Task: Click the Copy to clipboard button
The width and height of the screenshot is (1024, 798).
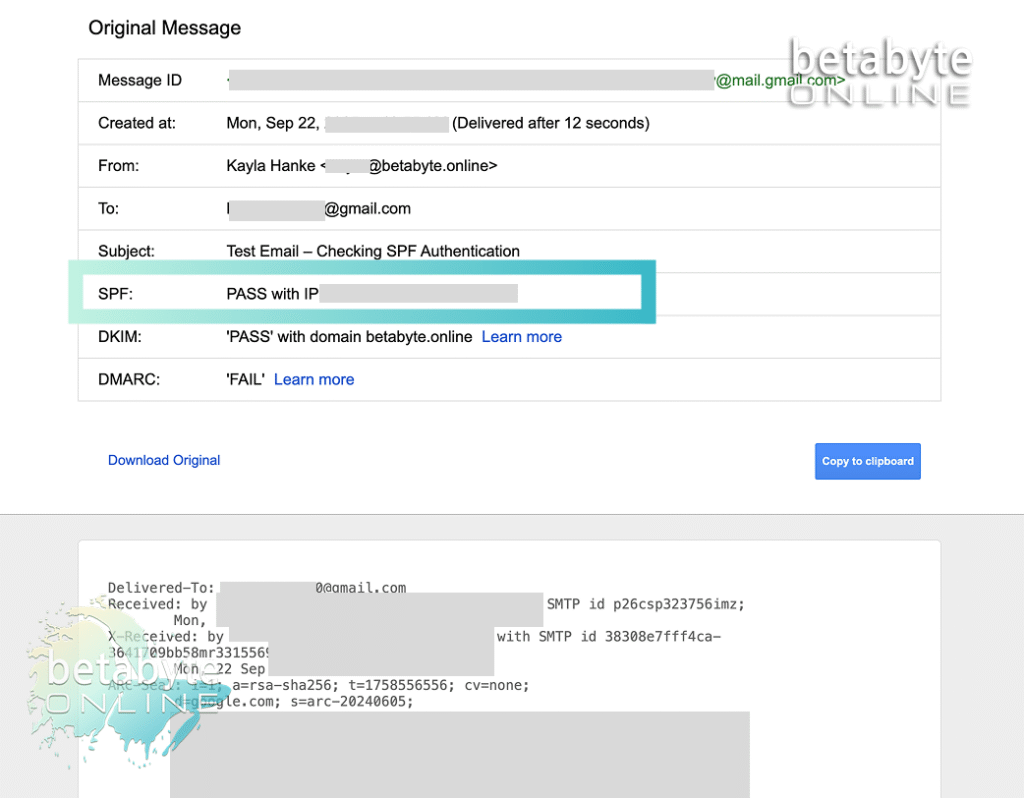Action: pyautogui.click(x=867, y=461)
